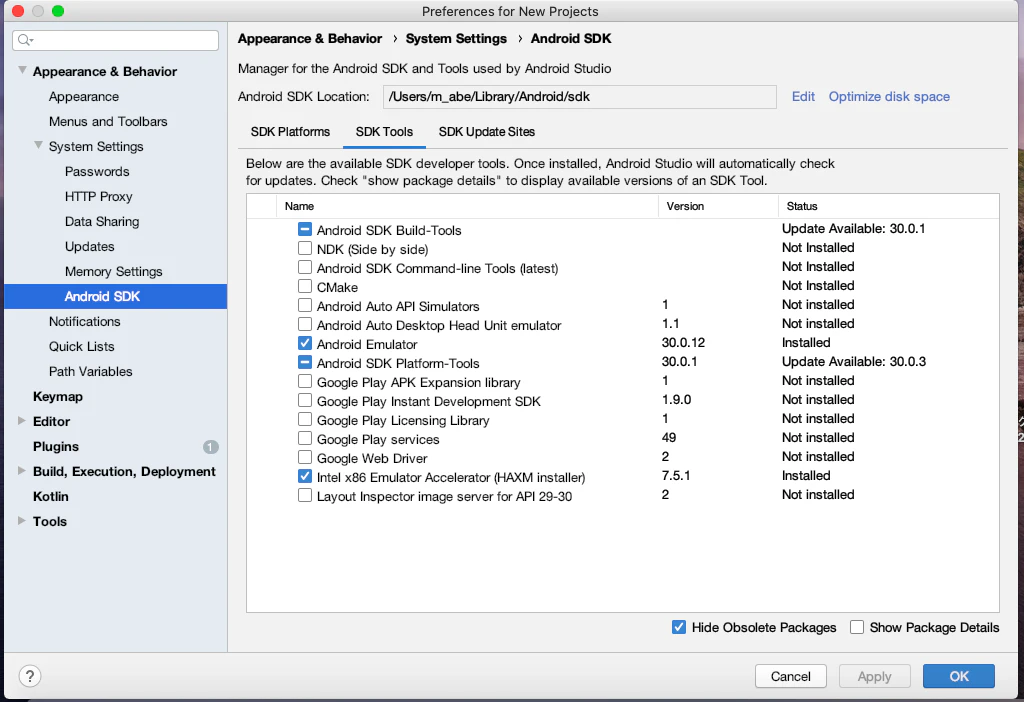This screenshot has width=1024, height=702.
Task: Toggle Android SDK Platform-Tools checkbox
Action: point(305,362)
